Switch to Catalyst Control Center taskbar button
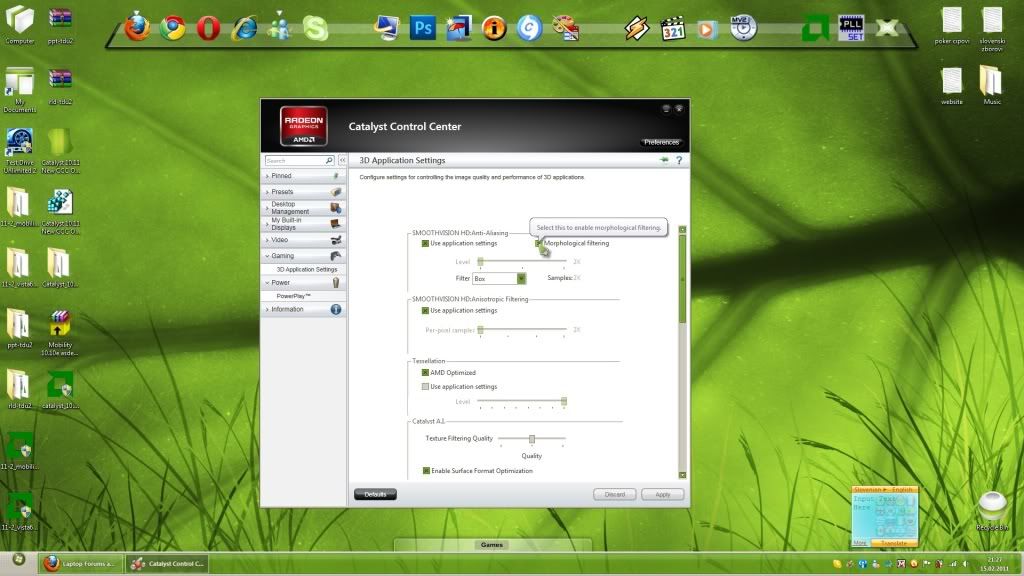1024x576 pixels. 168,564
